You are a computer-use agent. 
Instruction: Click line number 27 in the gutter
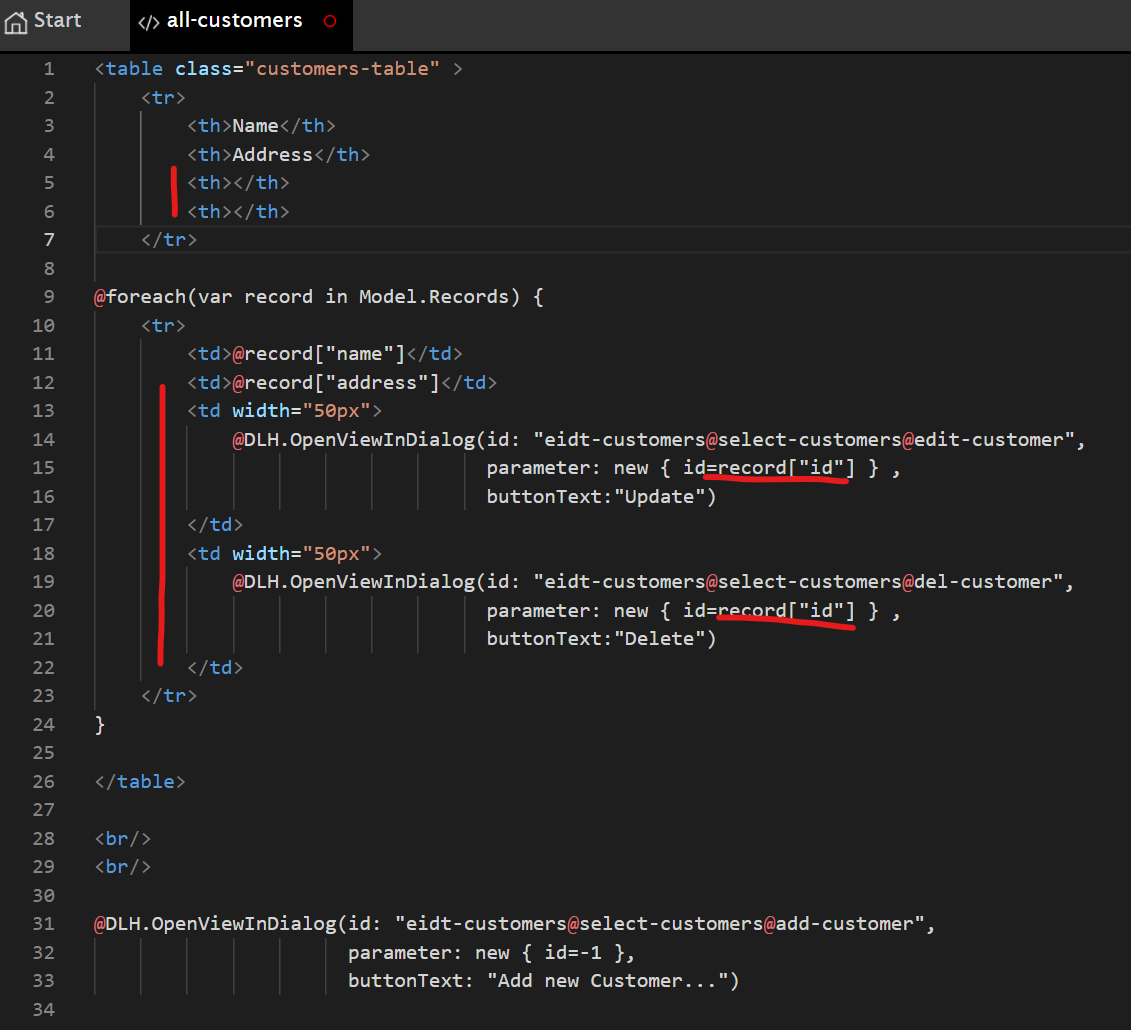coord(43,810)
